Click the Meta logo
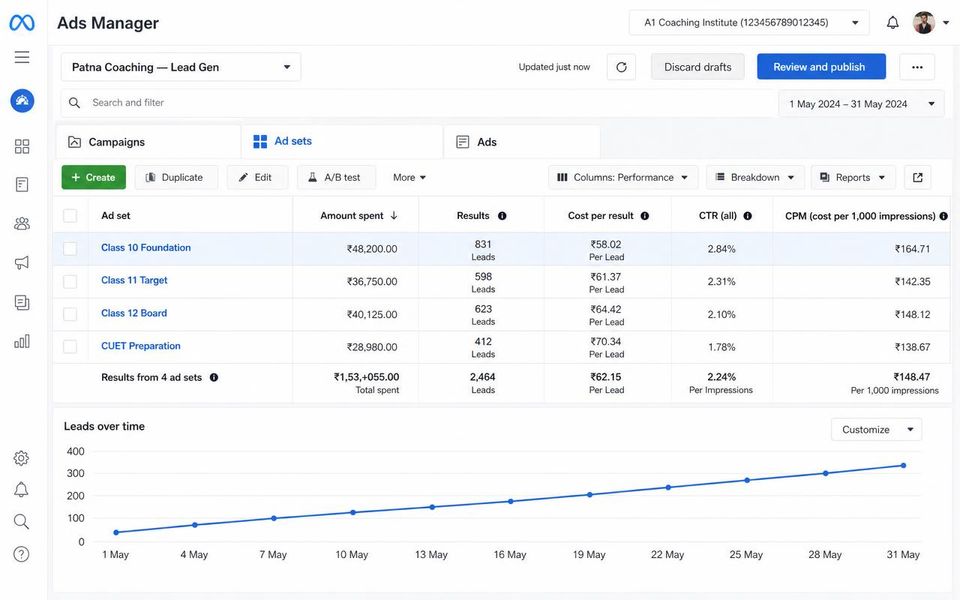This screenshot has width=960, height=600. [x=21, y=23]
